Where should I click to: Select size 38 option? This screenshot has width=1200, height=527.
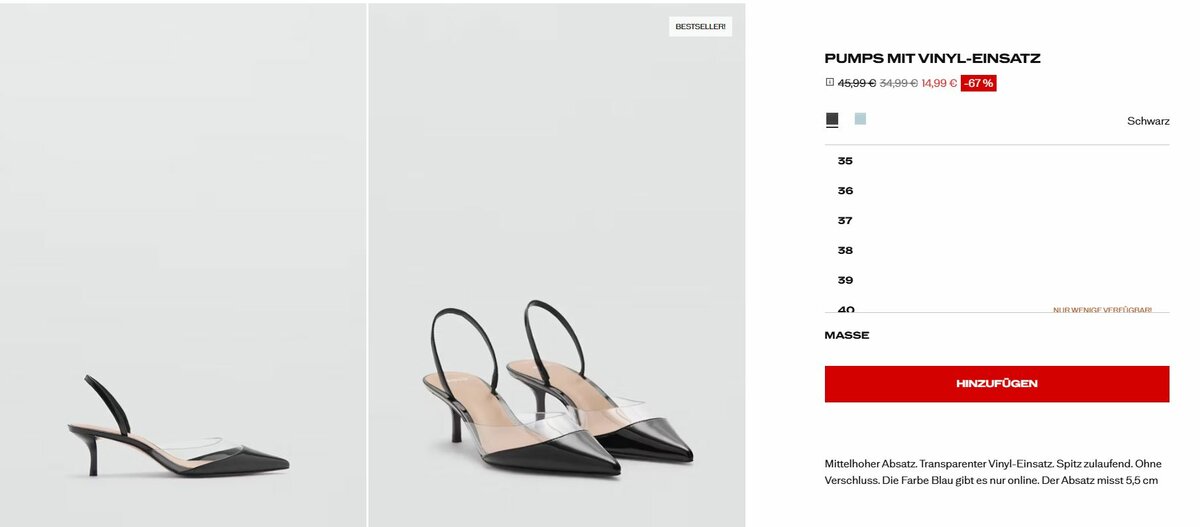point(846,251)
